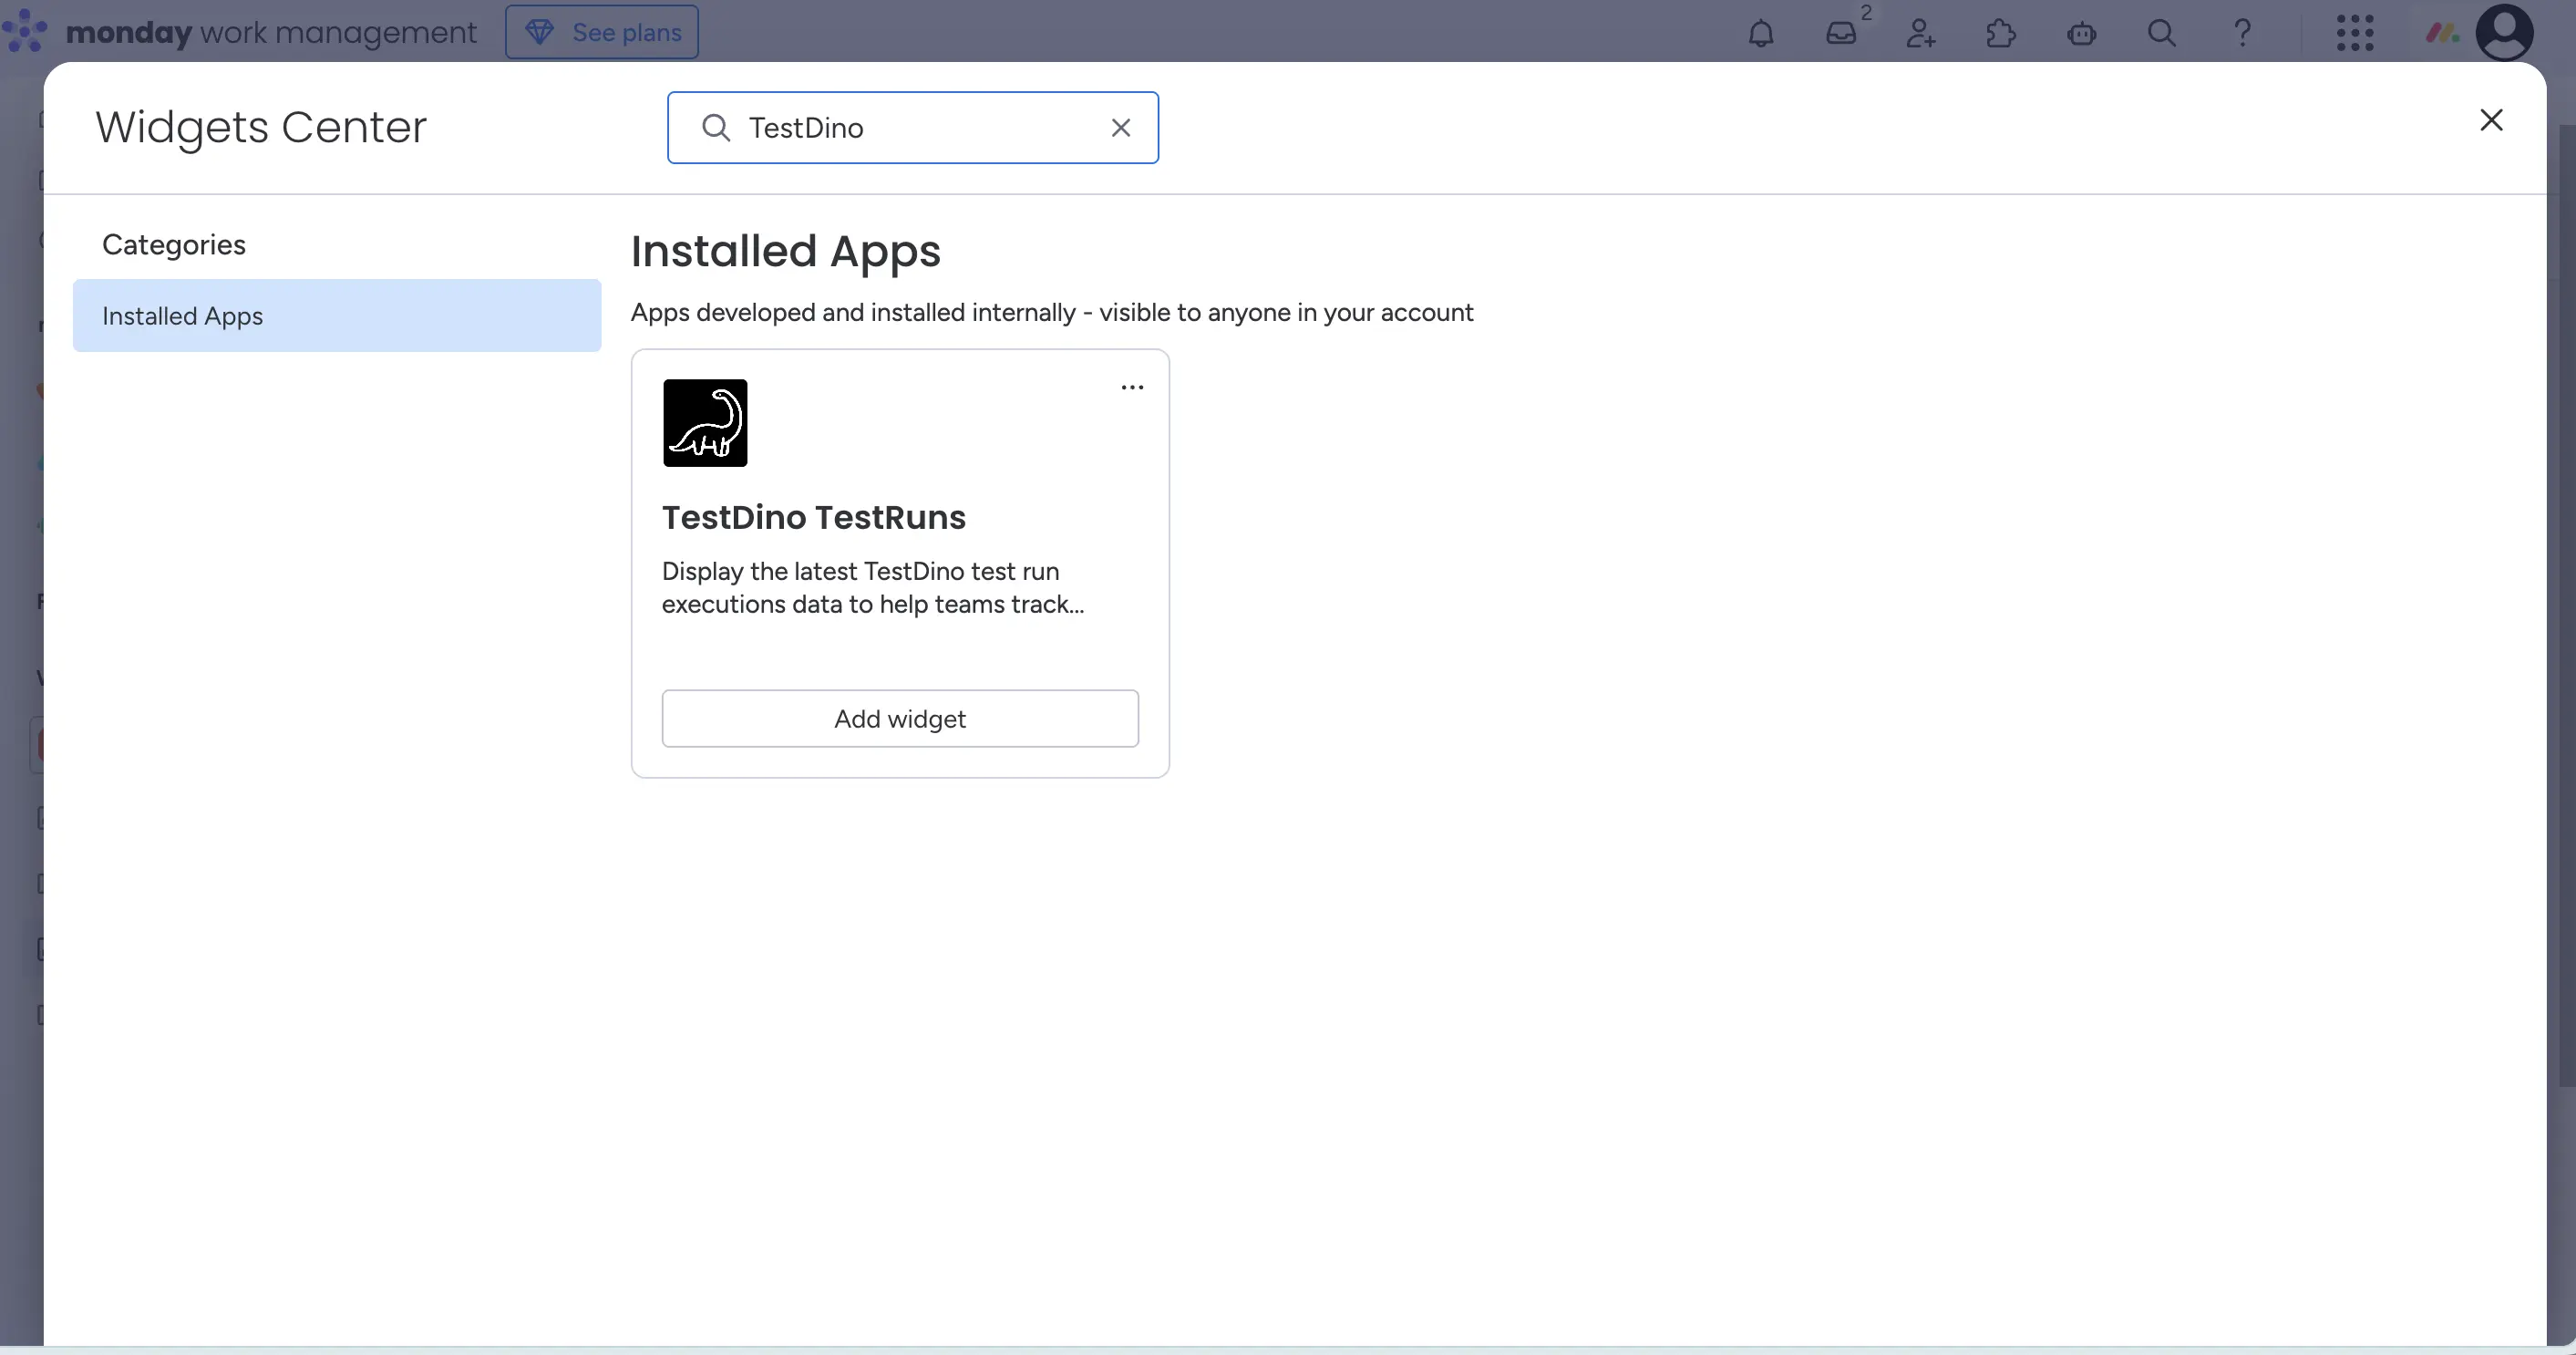Click See plans button
Screen dimensions: 2576x1355
tap(602, 32)
